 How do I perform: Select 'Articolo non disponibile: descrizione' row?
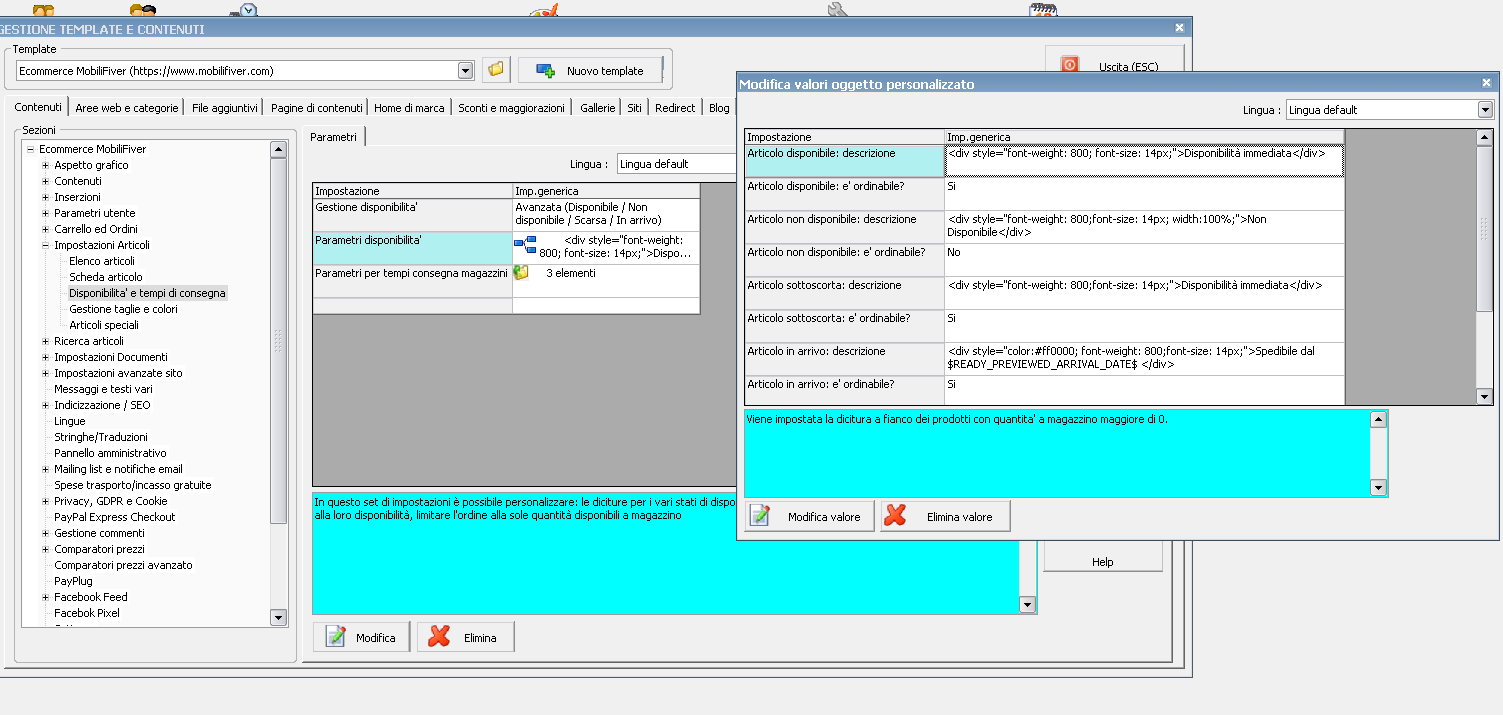click(1044, 226)
